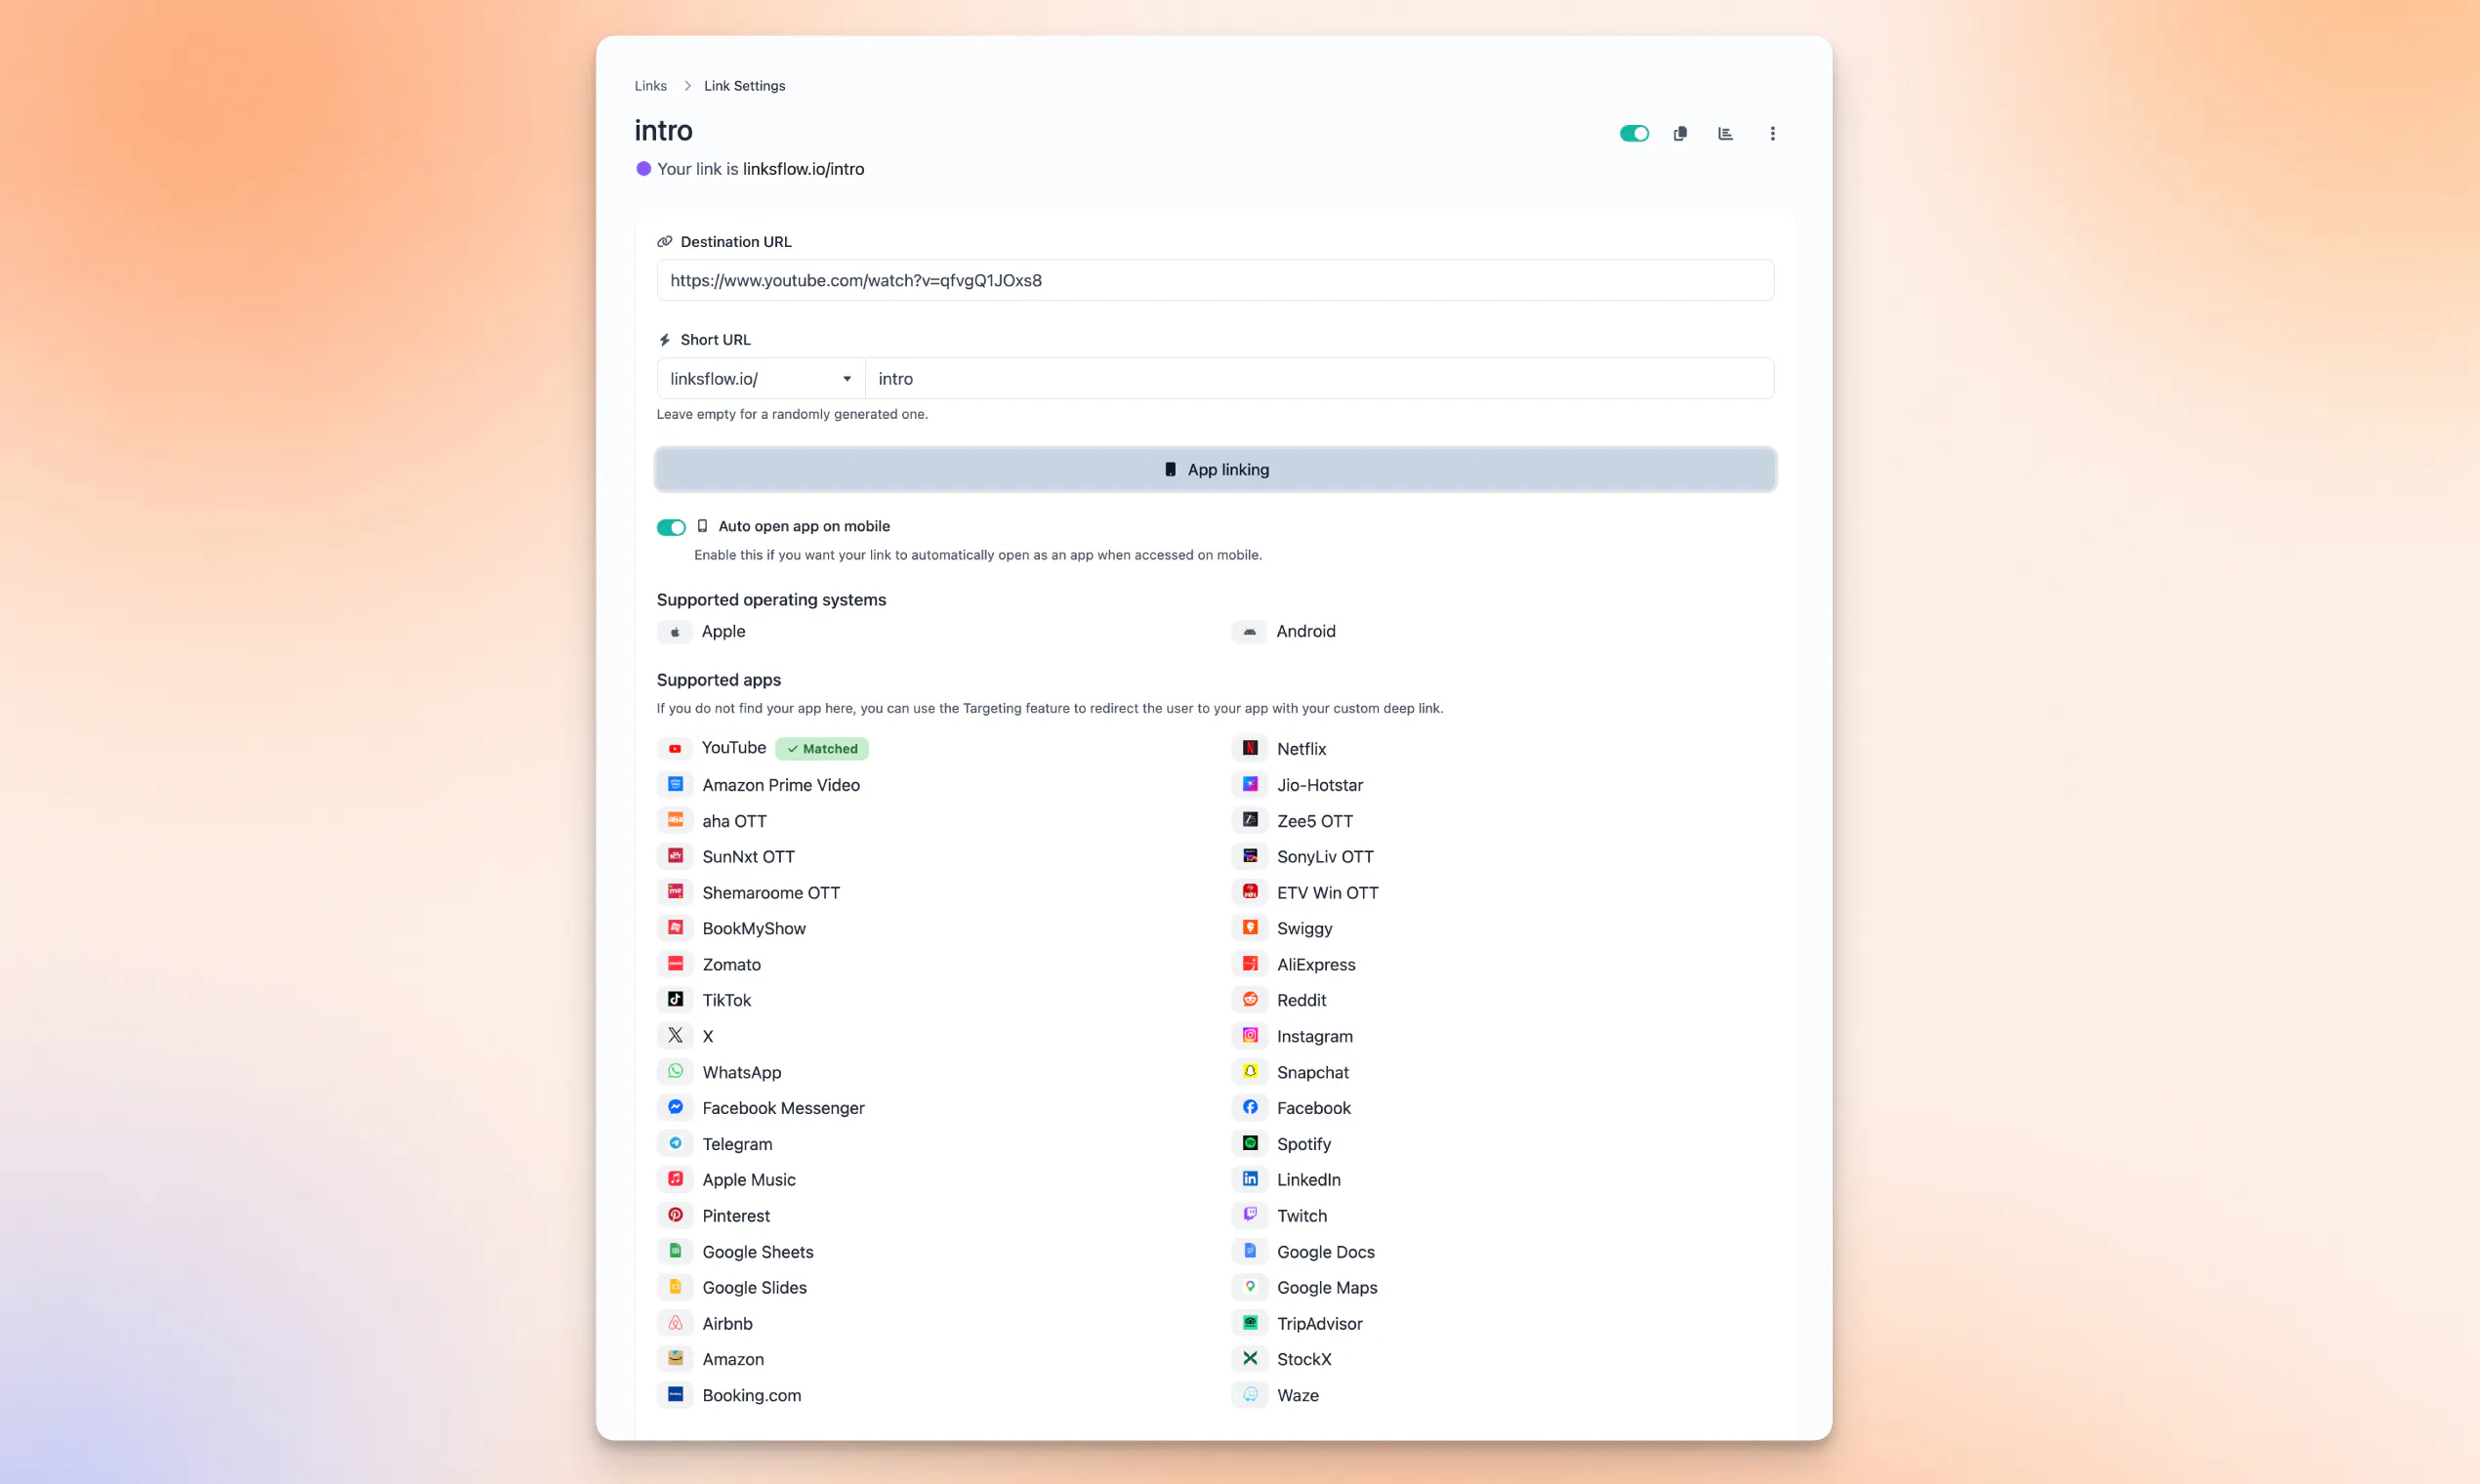The height and width of the screenshot is (1484, 2480).
Task: Click the 'Leave empty for a randomly generated one' hint
Action: [792, 415]
